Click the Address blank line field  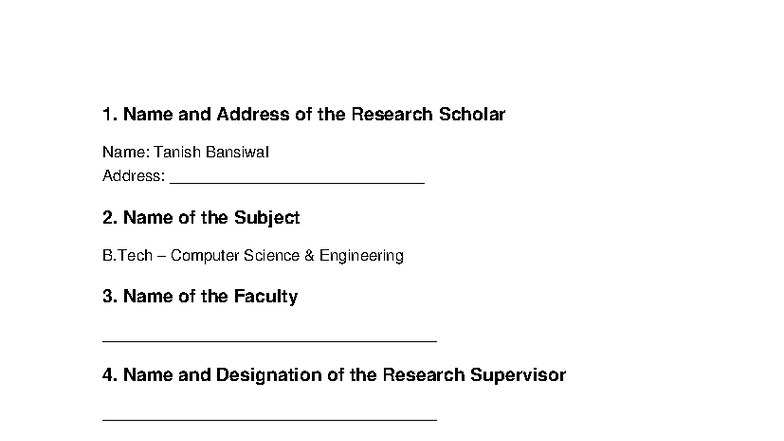[297, 180]
